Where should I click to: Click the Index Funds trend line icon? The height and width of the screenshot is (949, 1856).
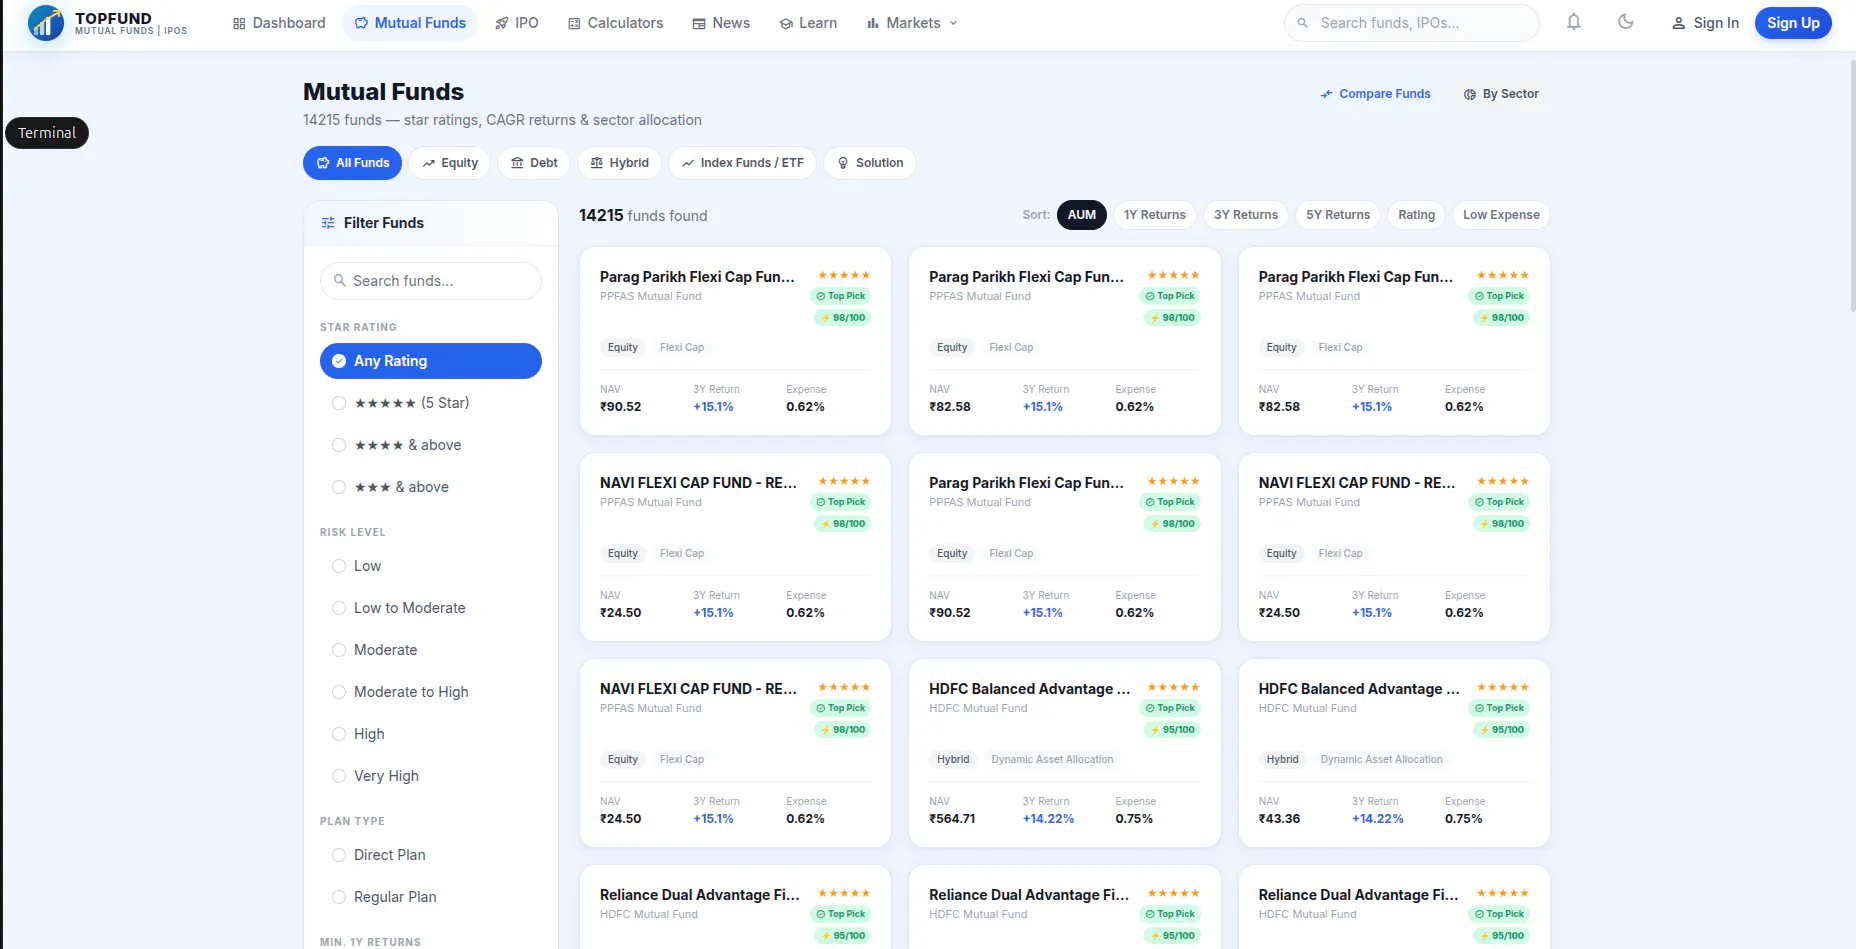[688, 163]
